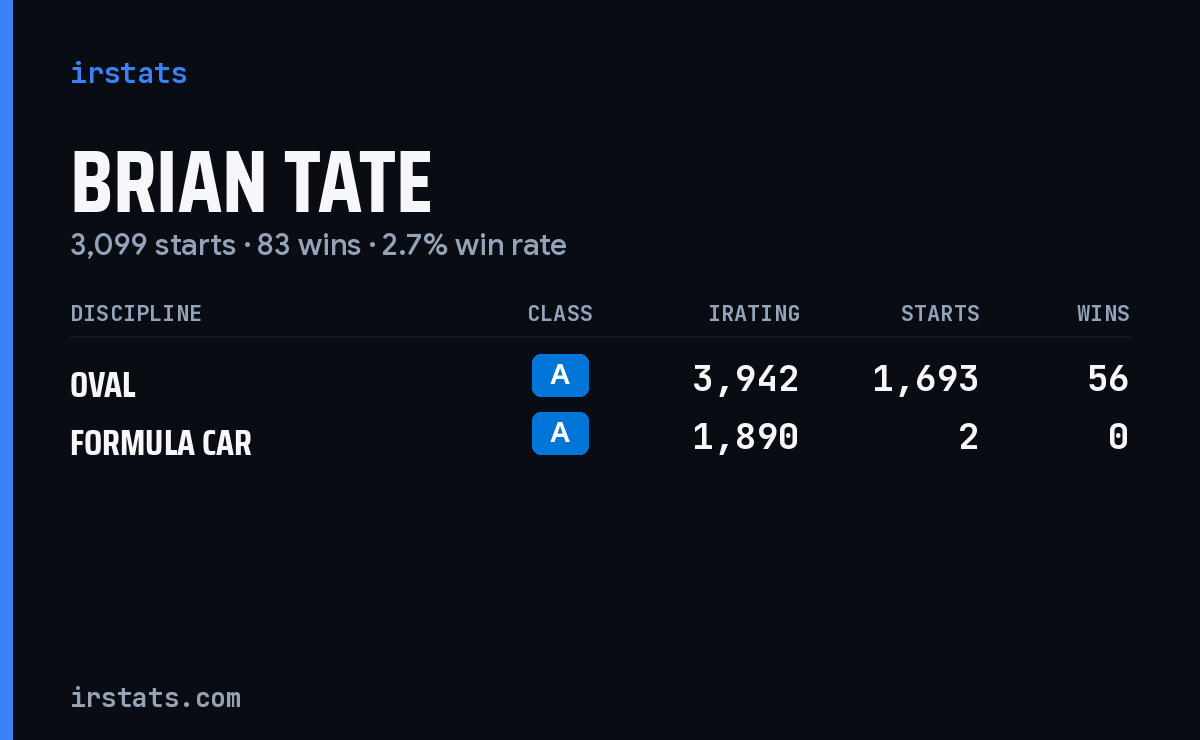Screen dimensions: 1200x740
Task: Sort by the DISCIPLINE column header
Action: pyautogui.click(x=136, y=313)
